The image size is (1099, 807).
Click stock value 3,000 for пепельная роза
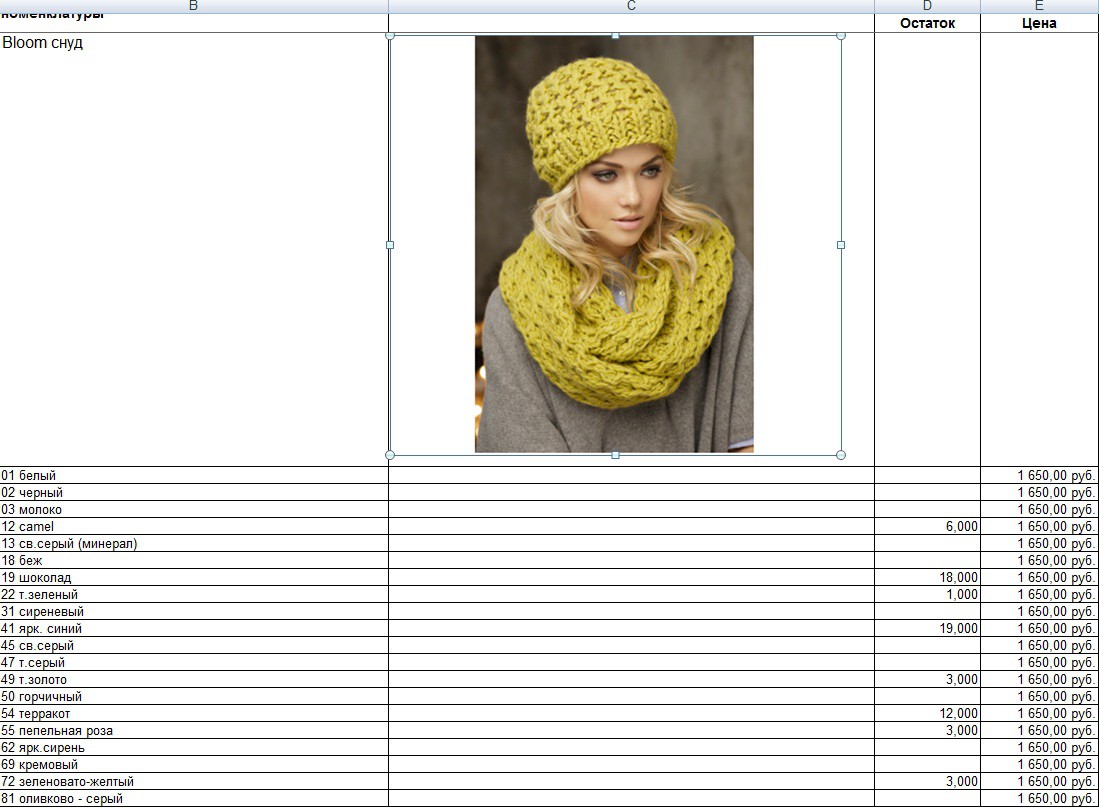point(927,731)
